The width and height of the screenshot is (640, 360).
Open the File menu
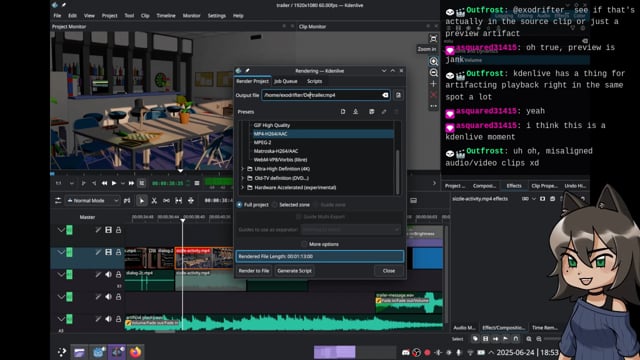(x=57, y=16)
